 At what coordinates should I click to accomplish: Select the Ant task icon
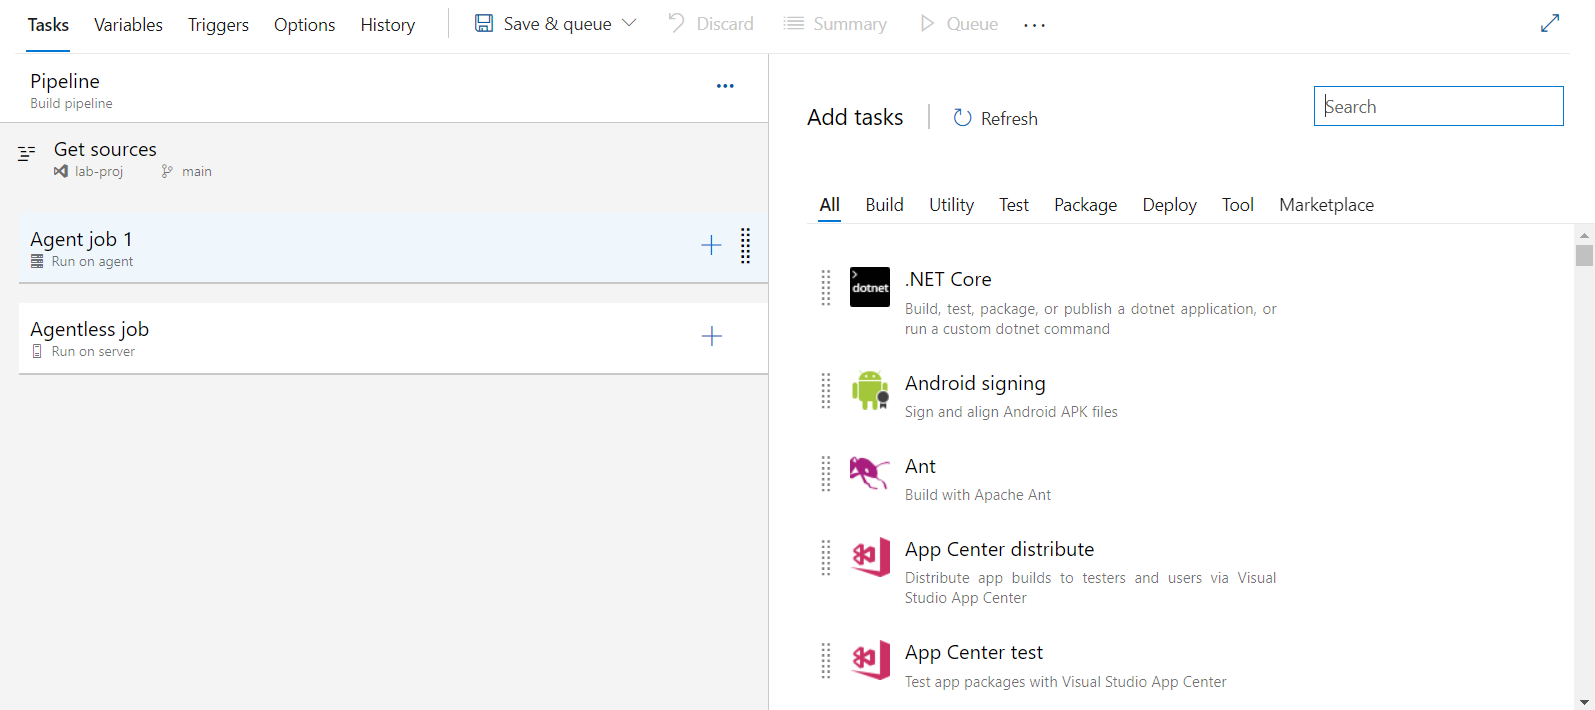tap(869, 473)
